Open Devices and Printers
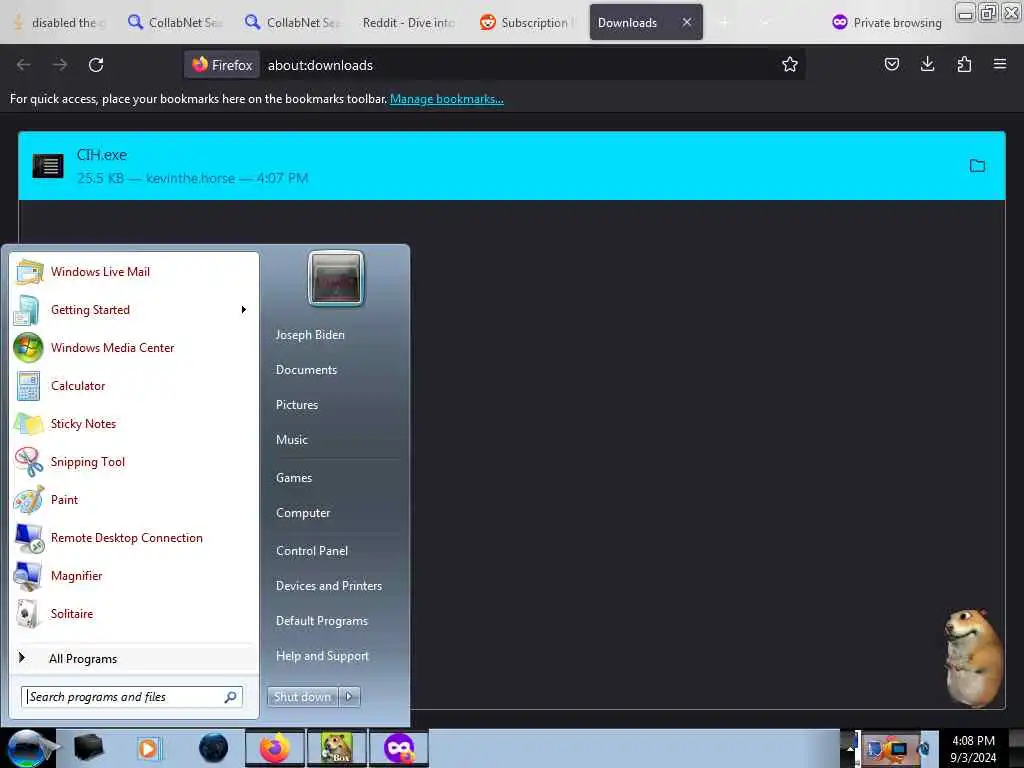1024x768 pixels. [x=328, y=586]
